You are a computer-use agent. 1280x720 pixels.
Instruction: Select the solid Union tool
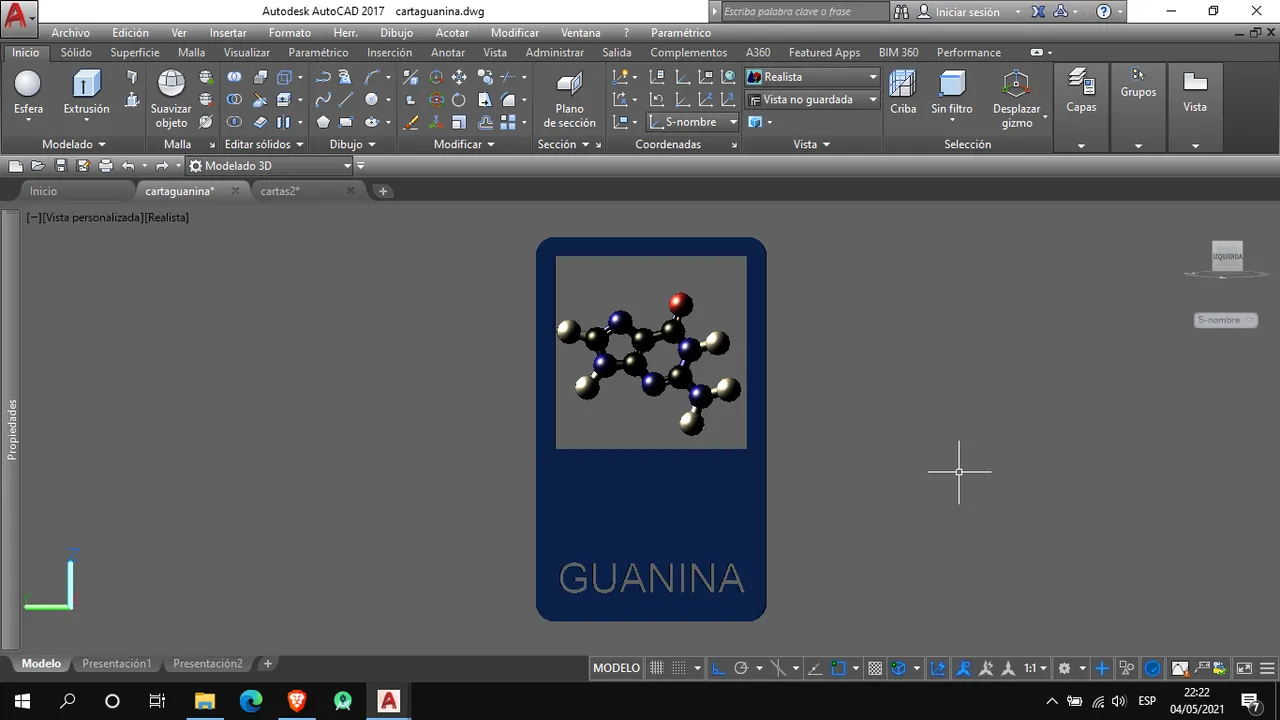coord(234,77)
